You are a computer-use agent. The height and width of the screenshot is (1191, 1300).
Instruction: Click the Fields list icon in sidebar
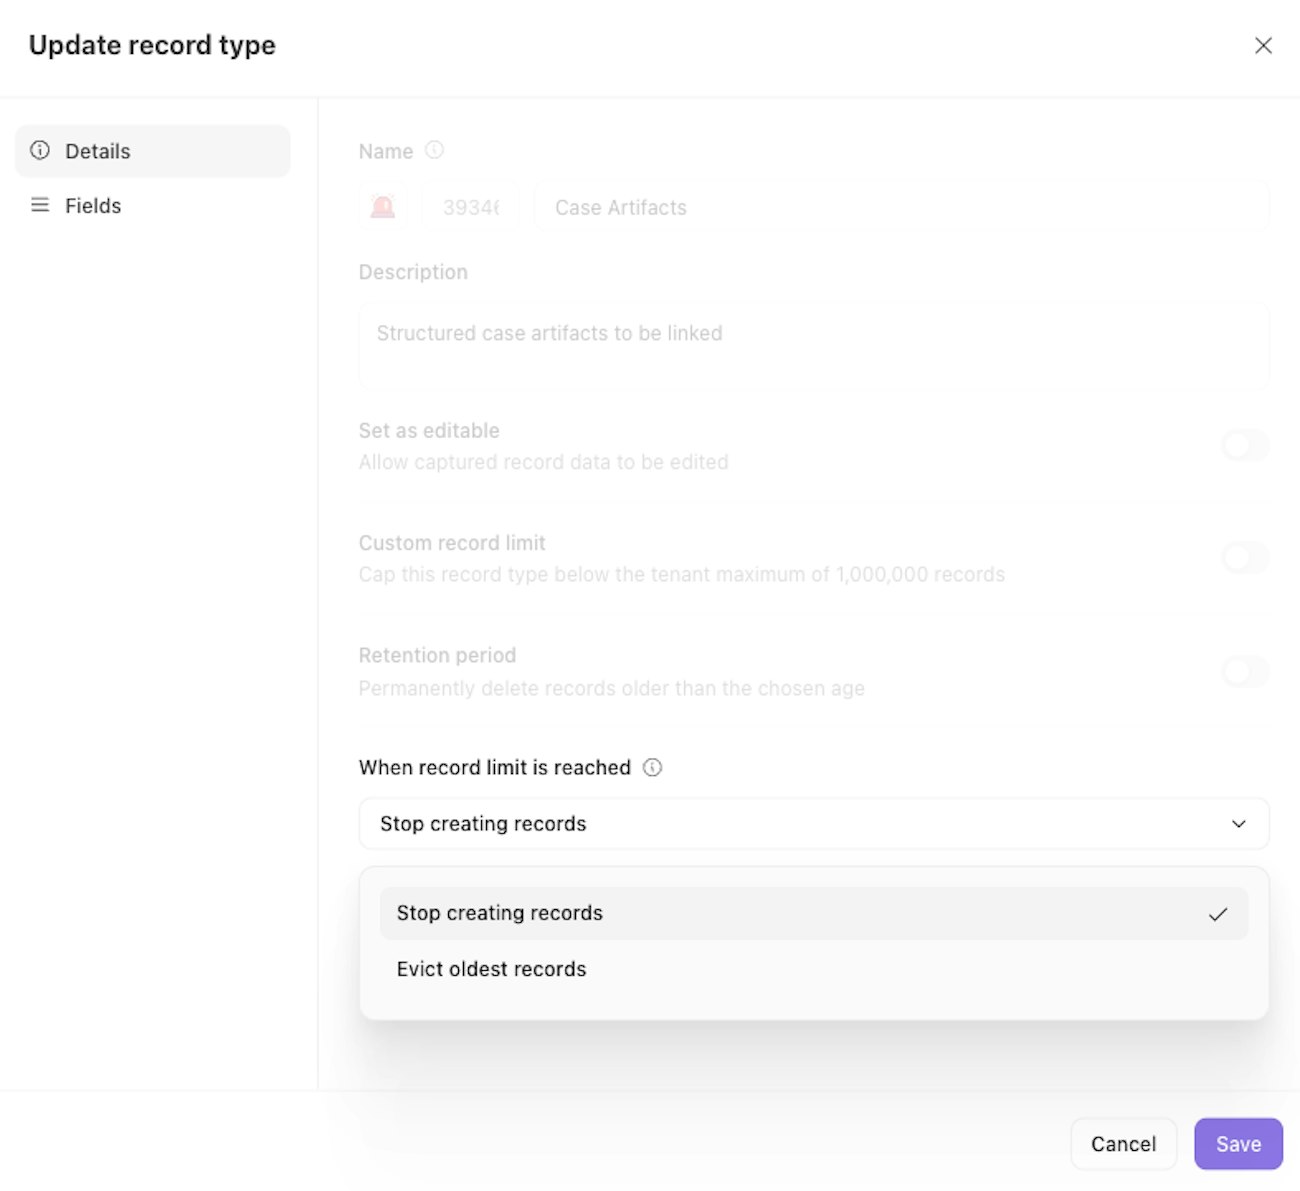(x=40, y=205)
